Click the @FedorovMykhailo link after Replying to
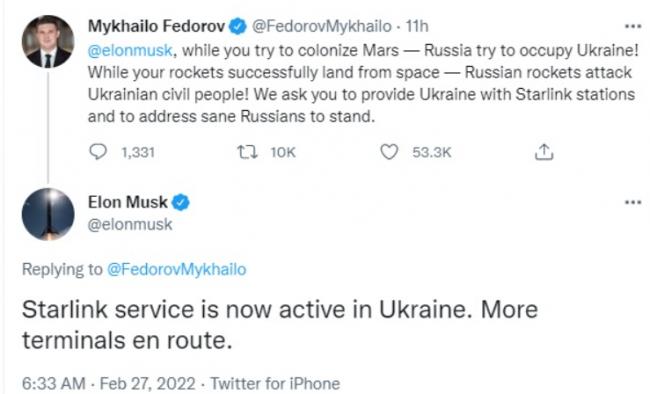This screenshot has height=394, width=650. [x=177, y=269]
